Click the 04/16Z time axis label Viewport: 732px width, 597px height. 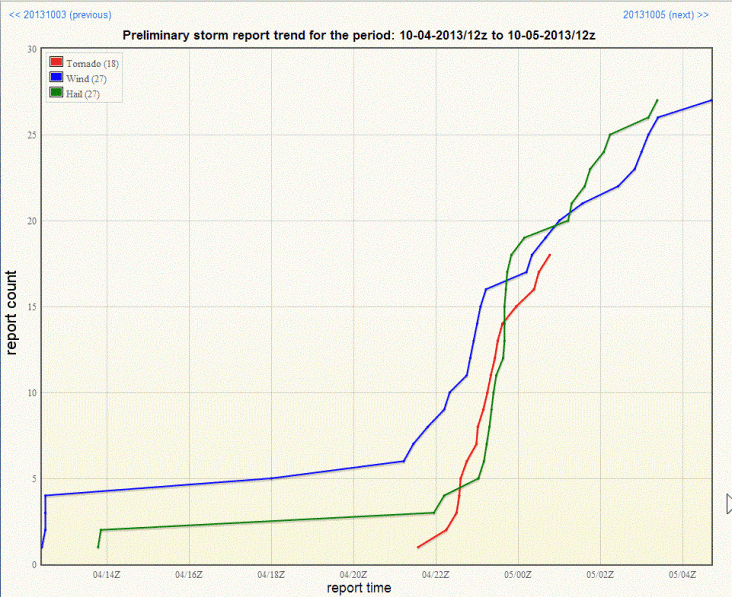[x=189, y=575]
